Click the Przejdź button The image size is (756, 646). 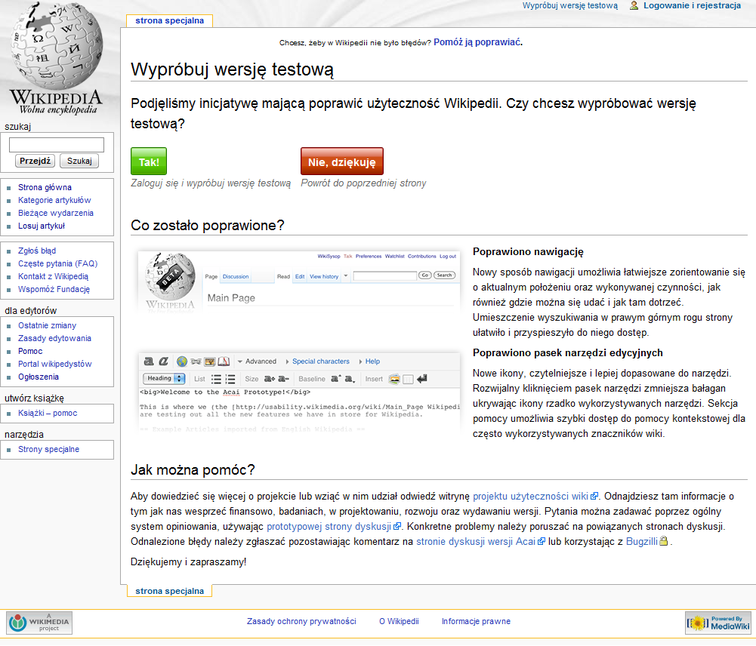coord(35,161)
